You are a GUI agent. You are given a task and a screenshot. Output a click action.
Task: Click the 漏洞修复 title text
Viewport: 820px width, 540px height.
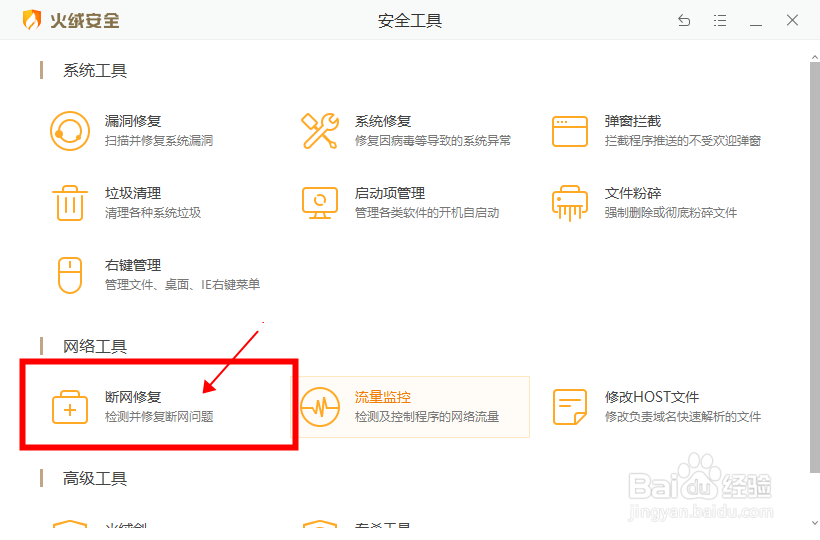(133, 121)
